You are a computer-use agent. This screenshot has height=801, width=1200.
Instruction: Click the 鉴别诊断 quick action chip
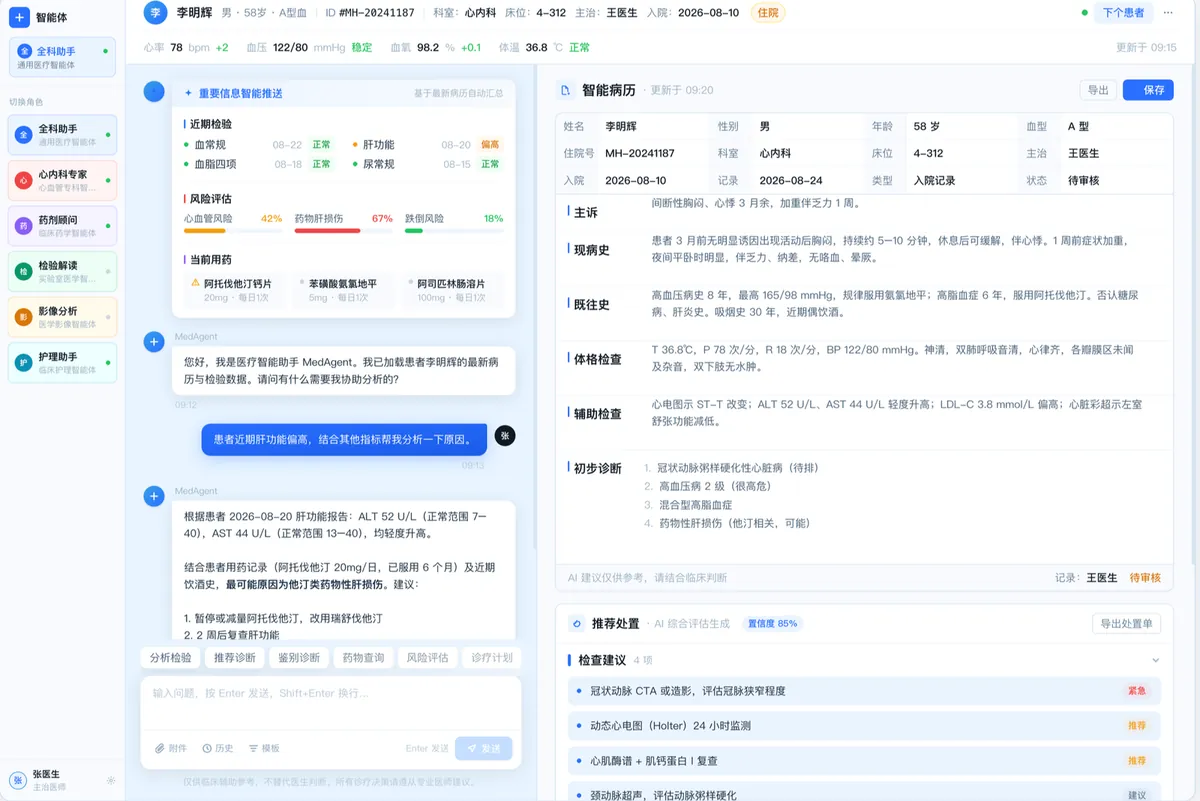(299, 658)
